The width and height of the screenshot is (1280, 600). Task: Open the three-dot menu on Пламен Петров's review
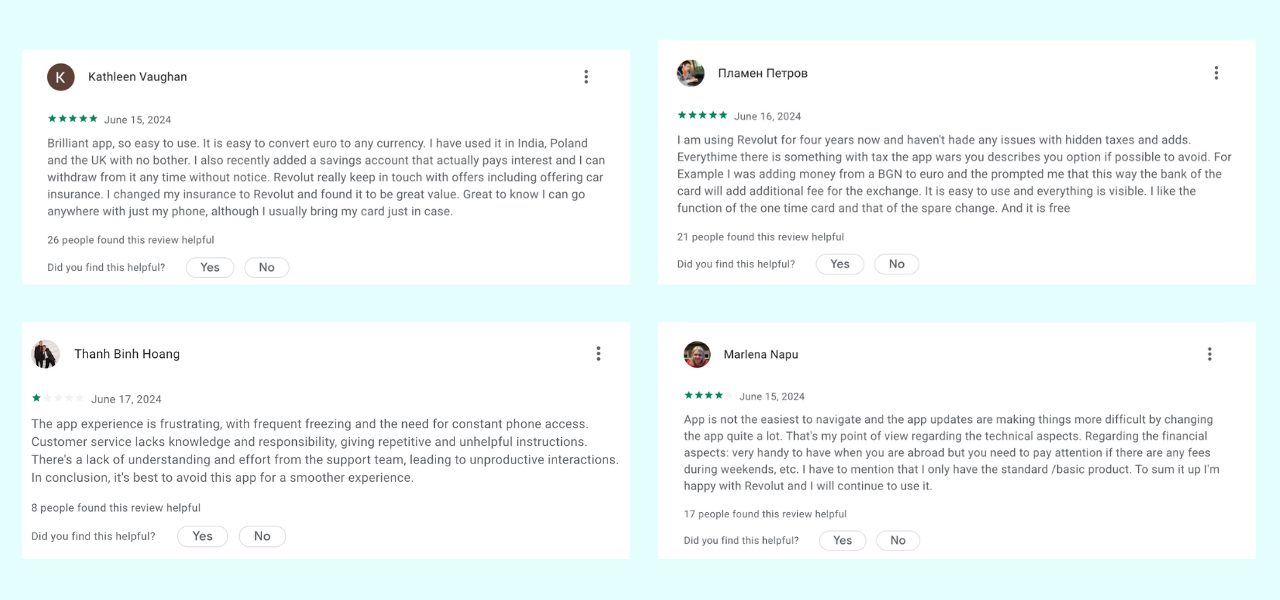point(1216,73)
